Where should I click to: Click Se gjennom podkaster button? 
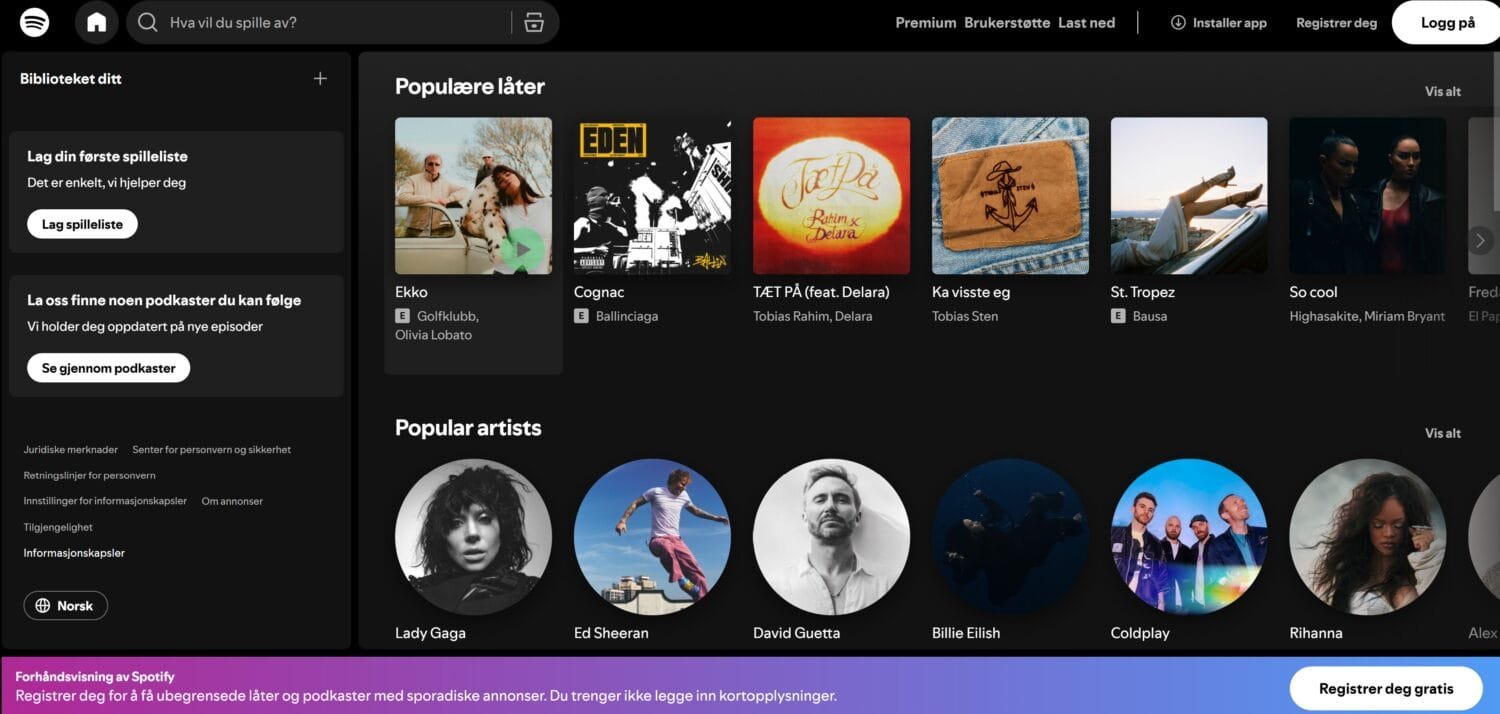click(108, 368)
